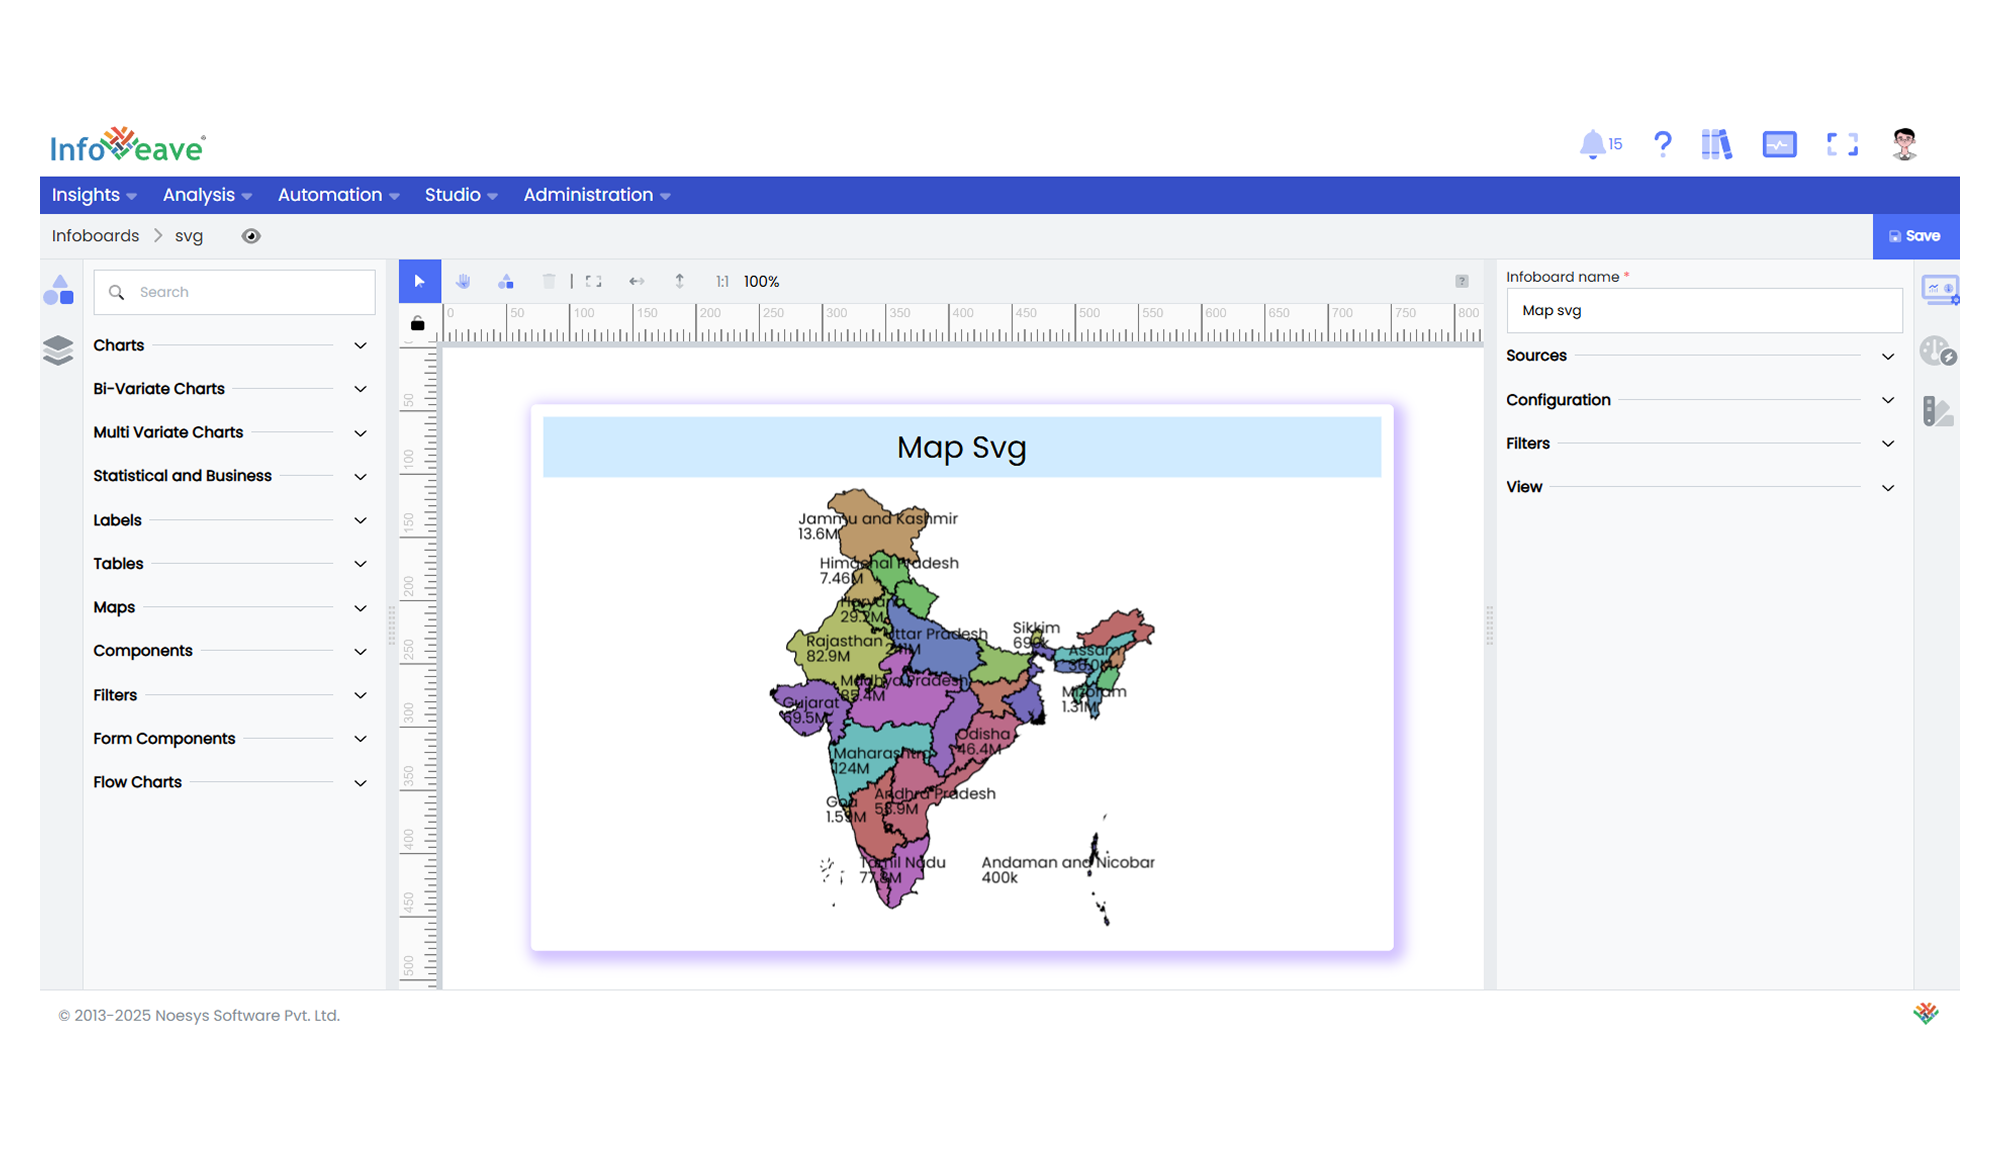The height and width of the screenshot is (1160, 2000).
Task: Open the Studio menu
Action: pos(461,195)
